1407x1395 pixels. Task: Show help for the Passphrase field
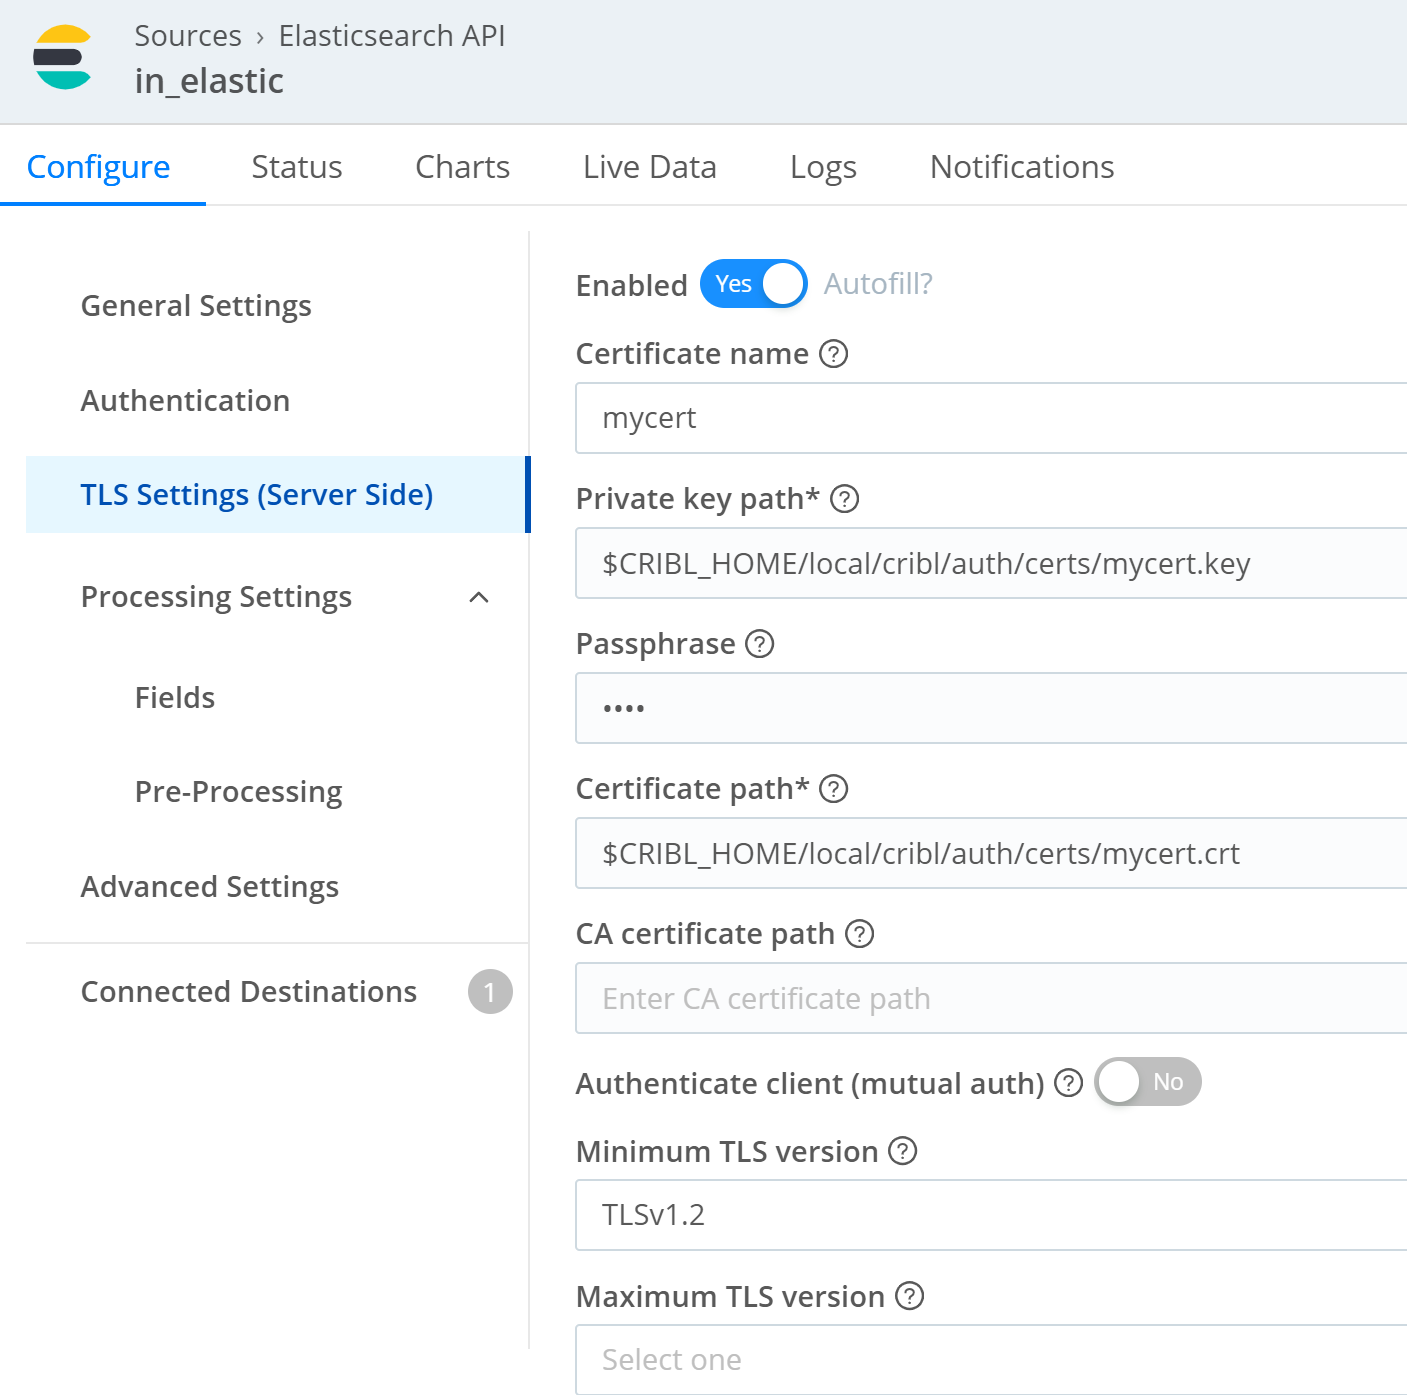[760, 644]
